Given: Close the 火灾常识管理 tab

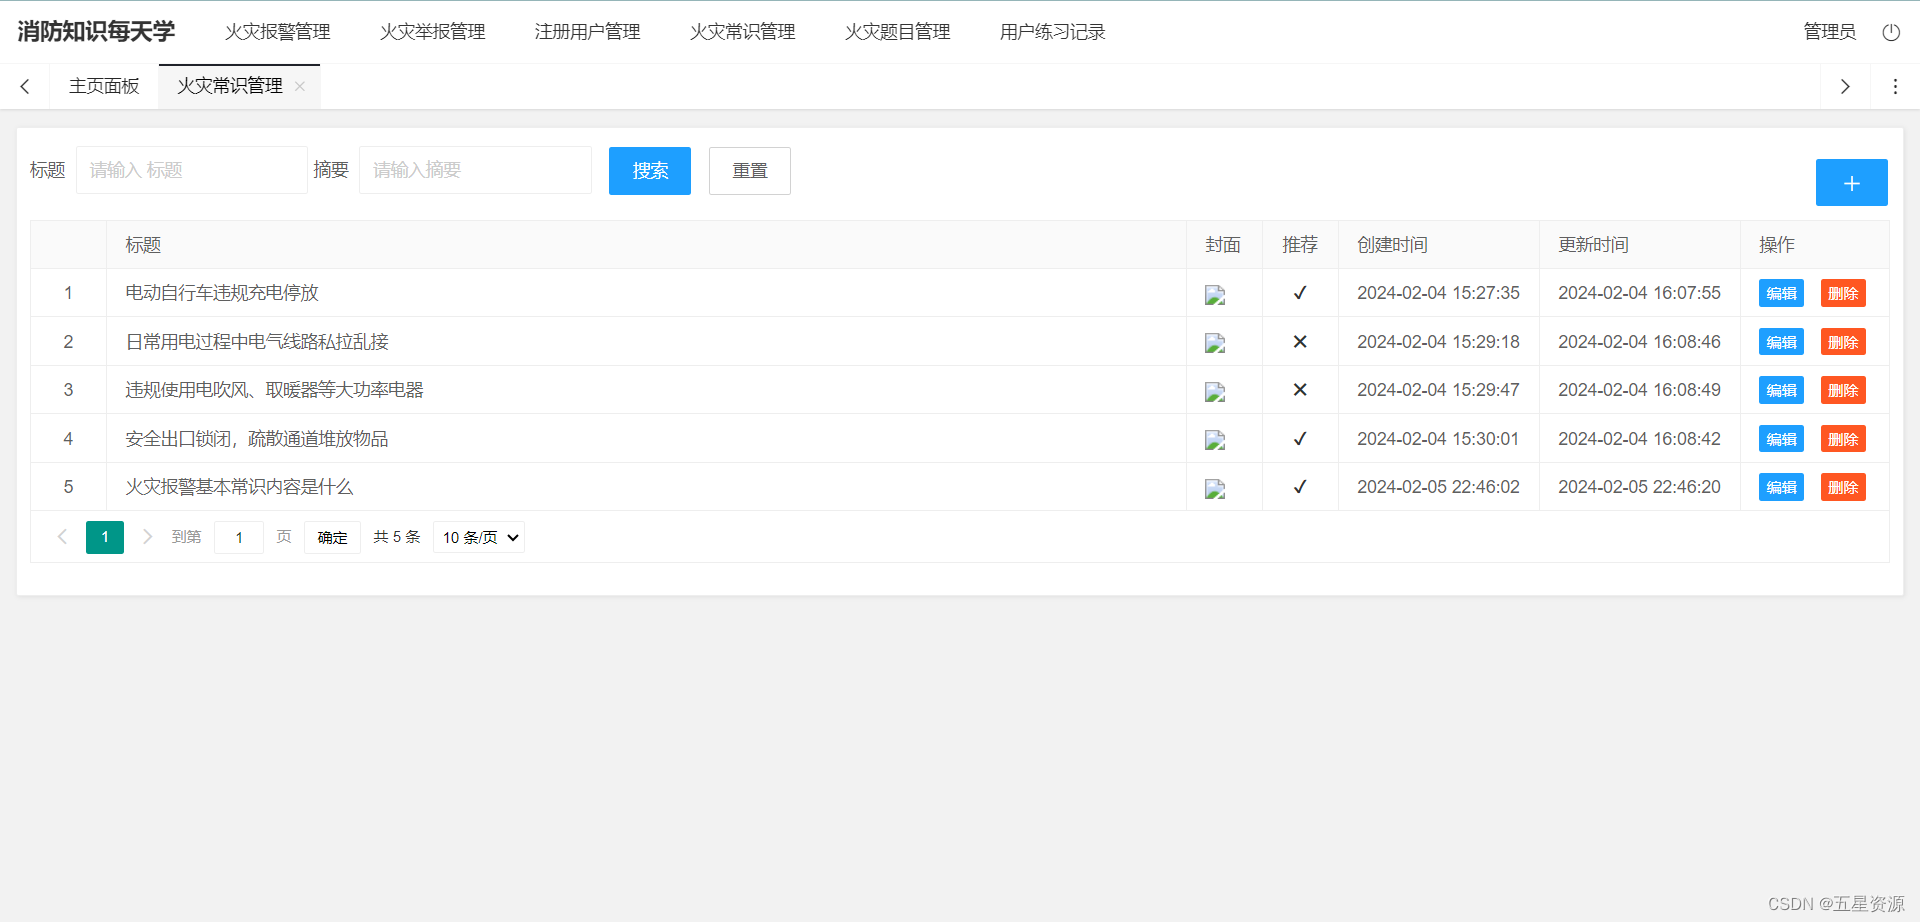Looking at the screenshot, I should coord(300,87).
